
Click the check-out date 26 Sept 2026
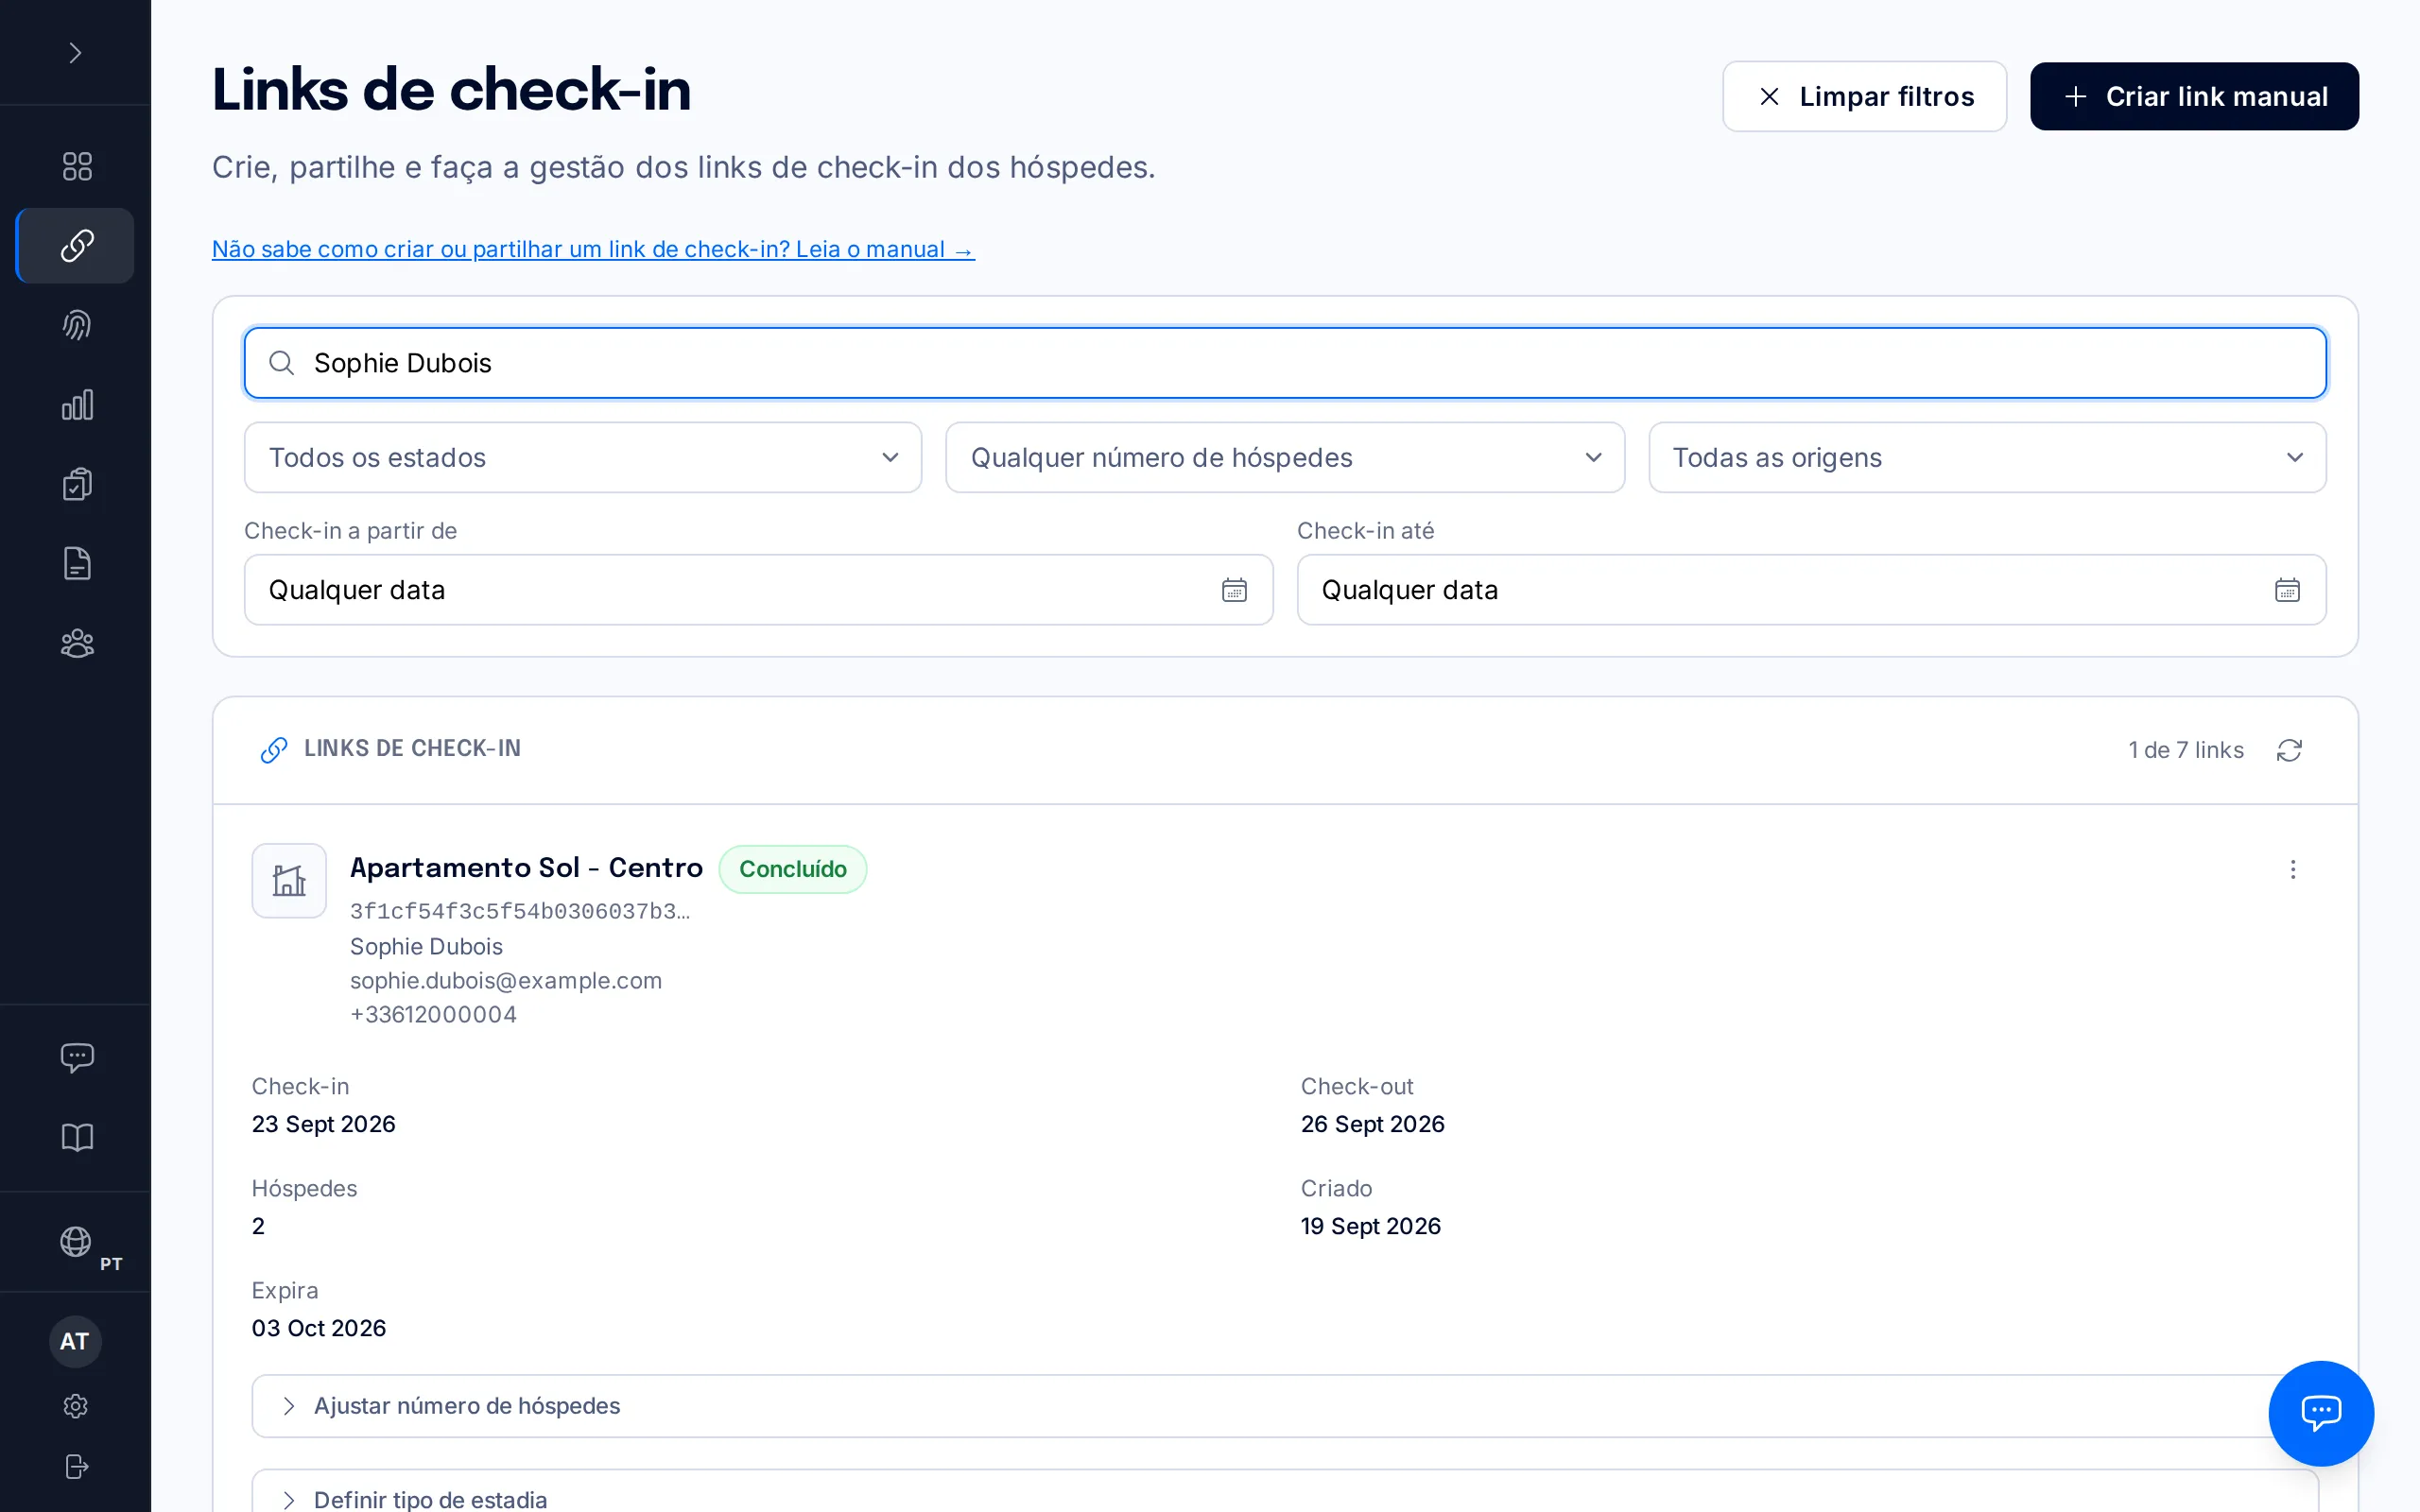coord(1372,1124)
